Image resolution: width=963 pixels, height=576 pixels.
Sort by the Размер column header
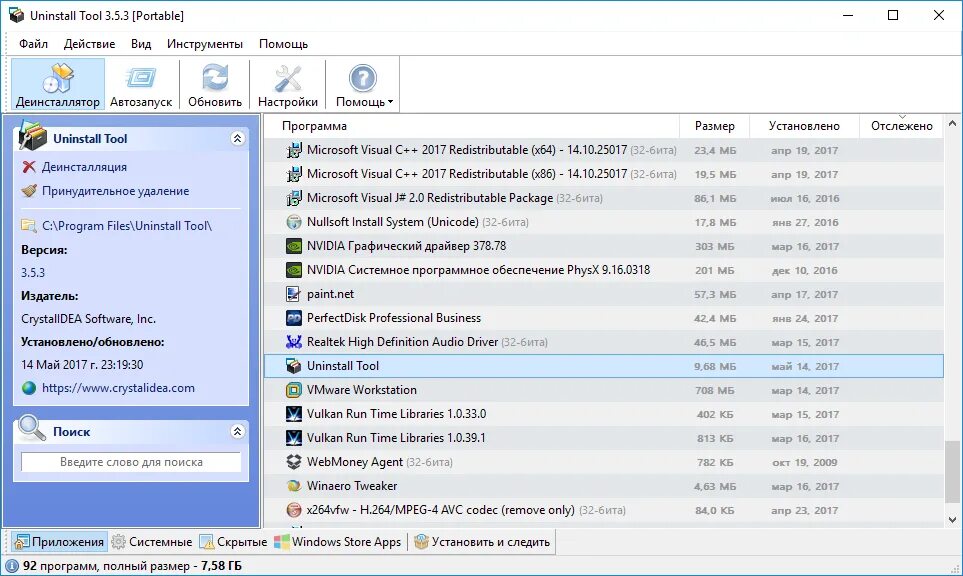(x=715, y=126)
